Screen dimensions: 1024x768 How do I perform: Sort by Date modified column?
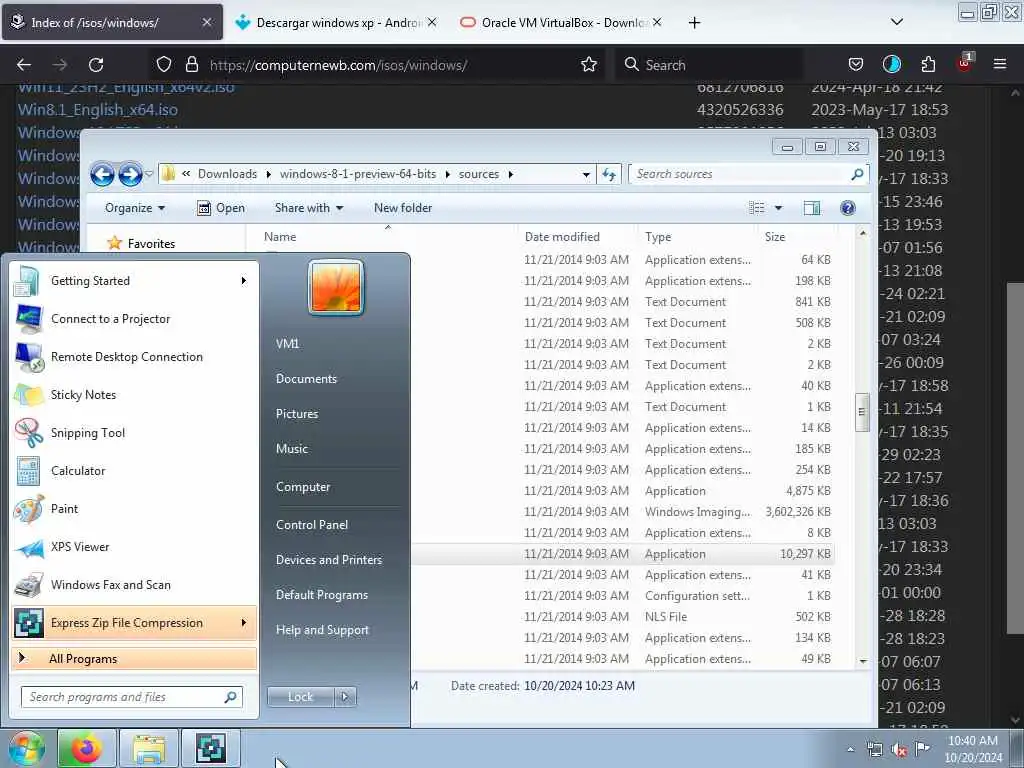(x=562, y=237)
